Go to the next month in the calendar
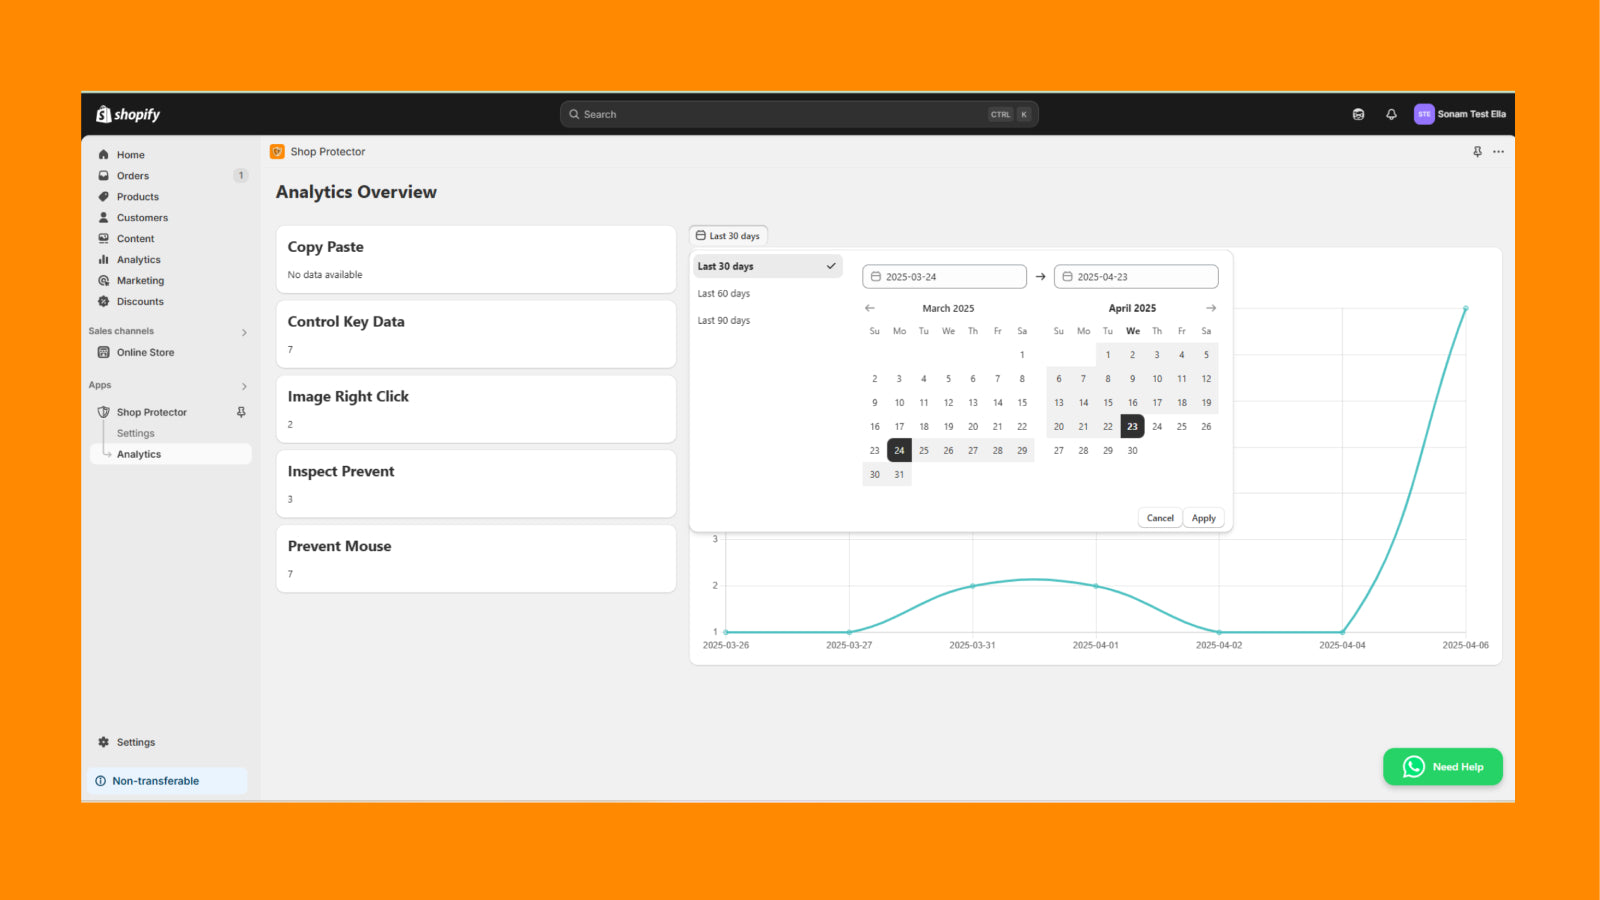This screenshot has height=900, width=1600. click(1211, 308)
